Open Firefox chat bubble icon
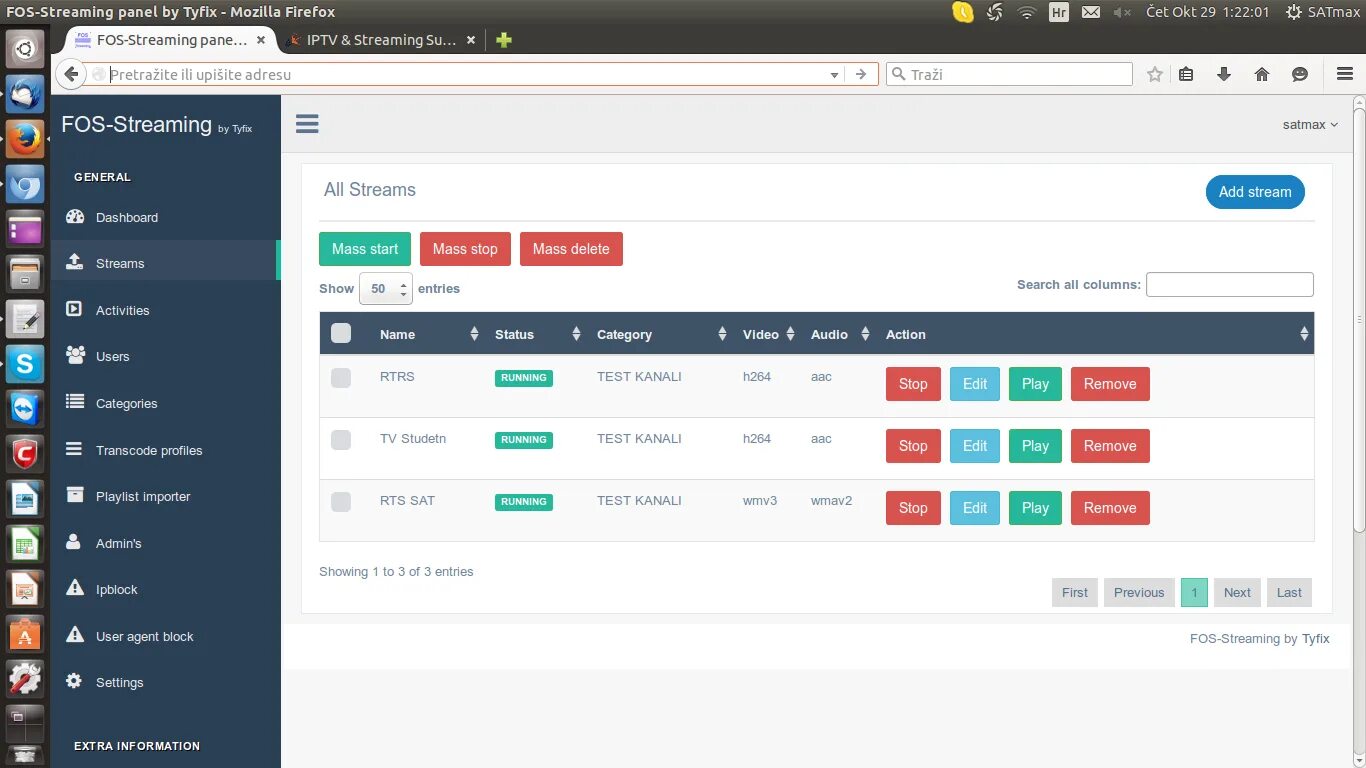Viewport: 1366px width, 768px height. (x=1300, y=74)
